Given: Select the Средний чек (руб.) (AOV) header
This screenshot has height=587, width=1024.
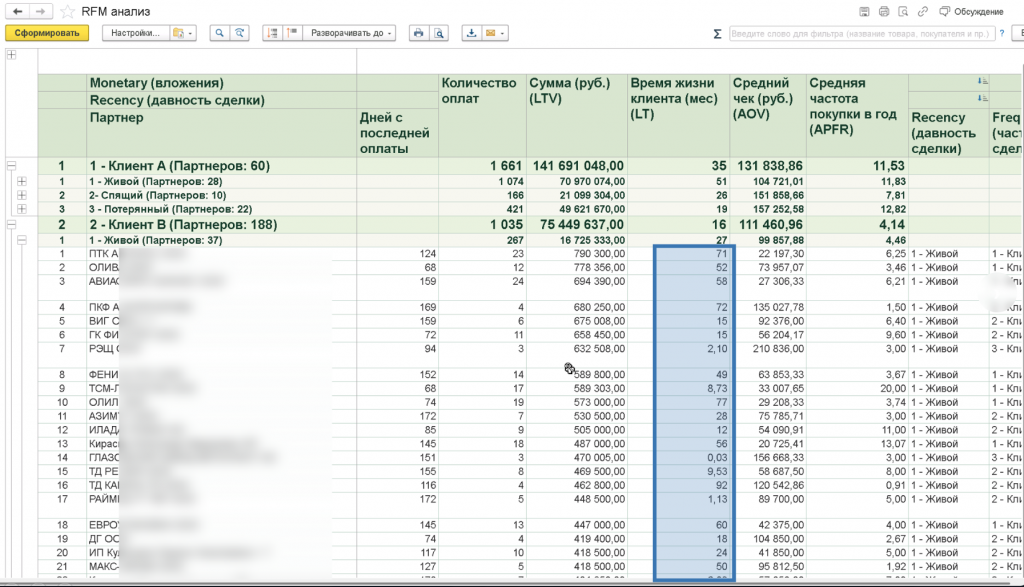Looking at the screenshot, I should point(768,116).
